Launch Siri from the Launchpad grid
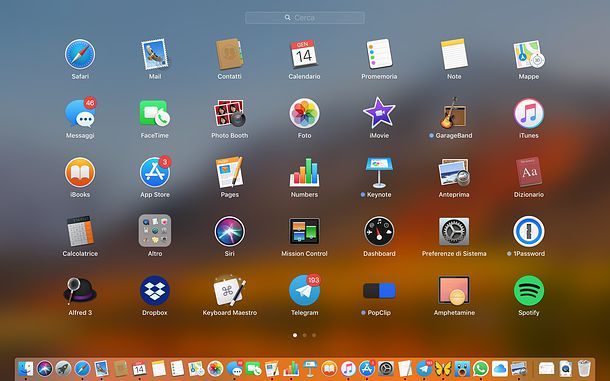 click(x=230, y=232)
